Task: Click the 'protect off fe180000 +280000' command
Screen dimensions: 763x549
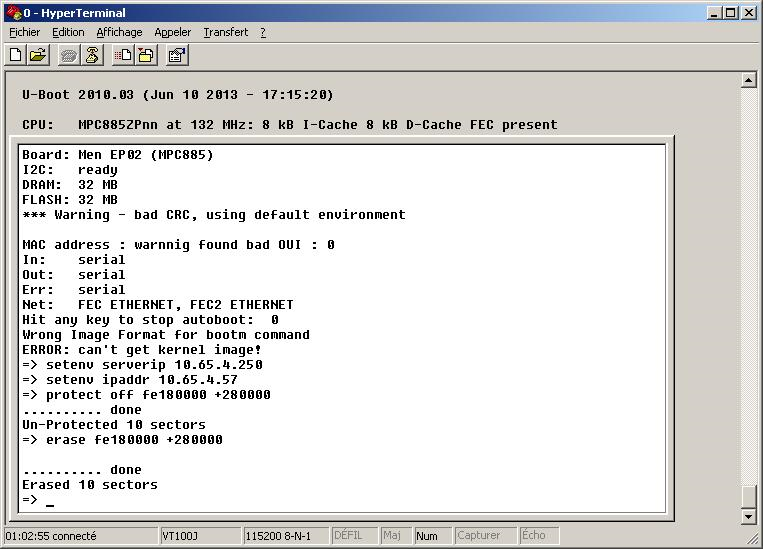Action: (146, 395)
